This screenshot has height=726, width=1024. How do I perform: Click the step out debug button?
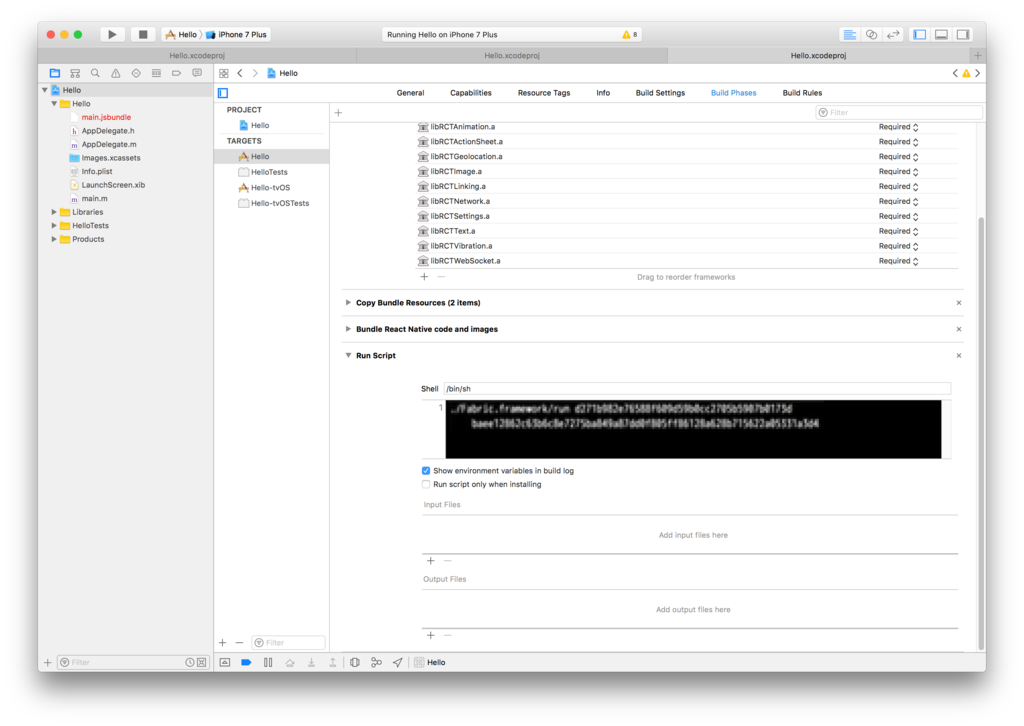pyautogui.click(x=332, y=662)
